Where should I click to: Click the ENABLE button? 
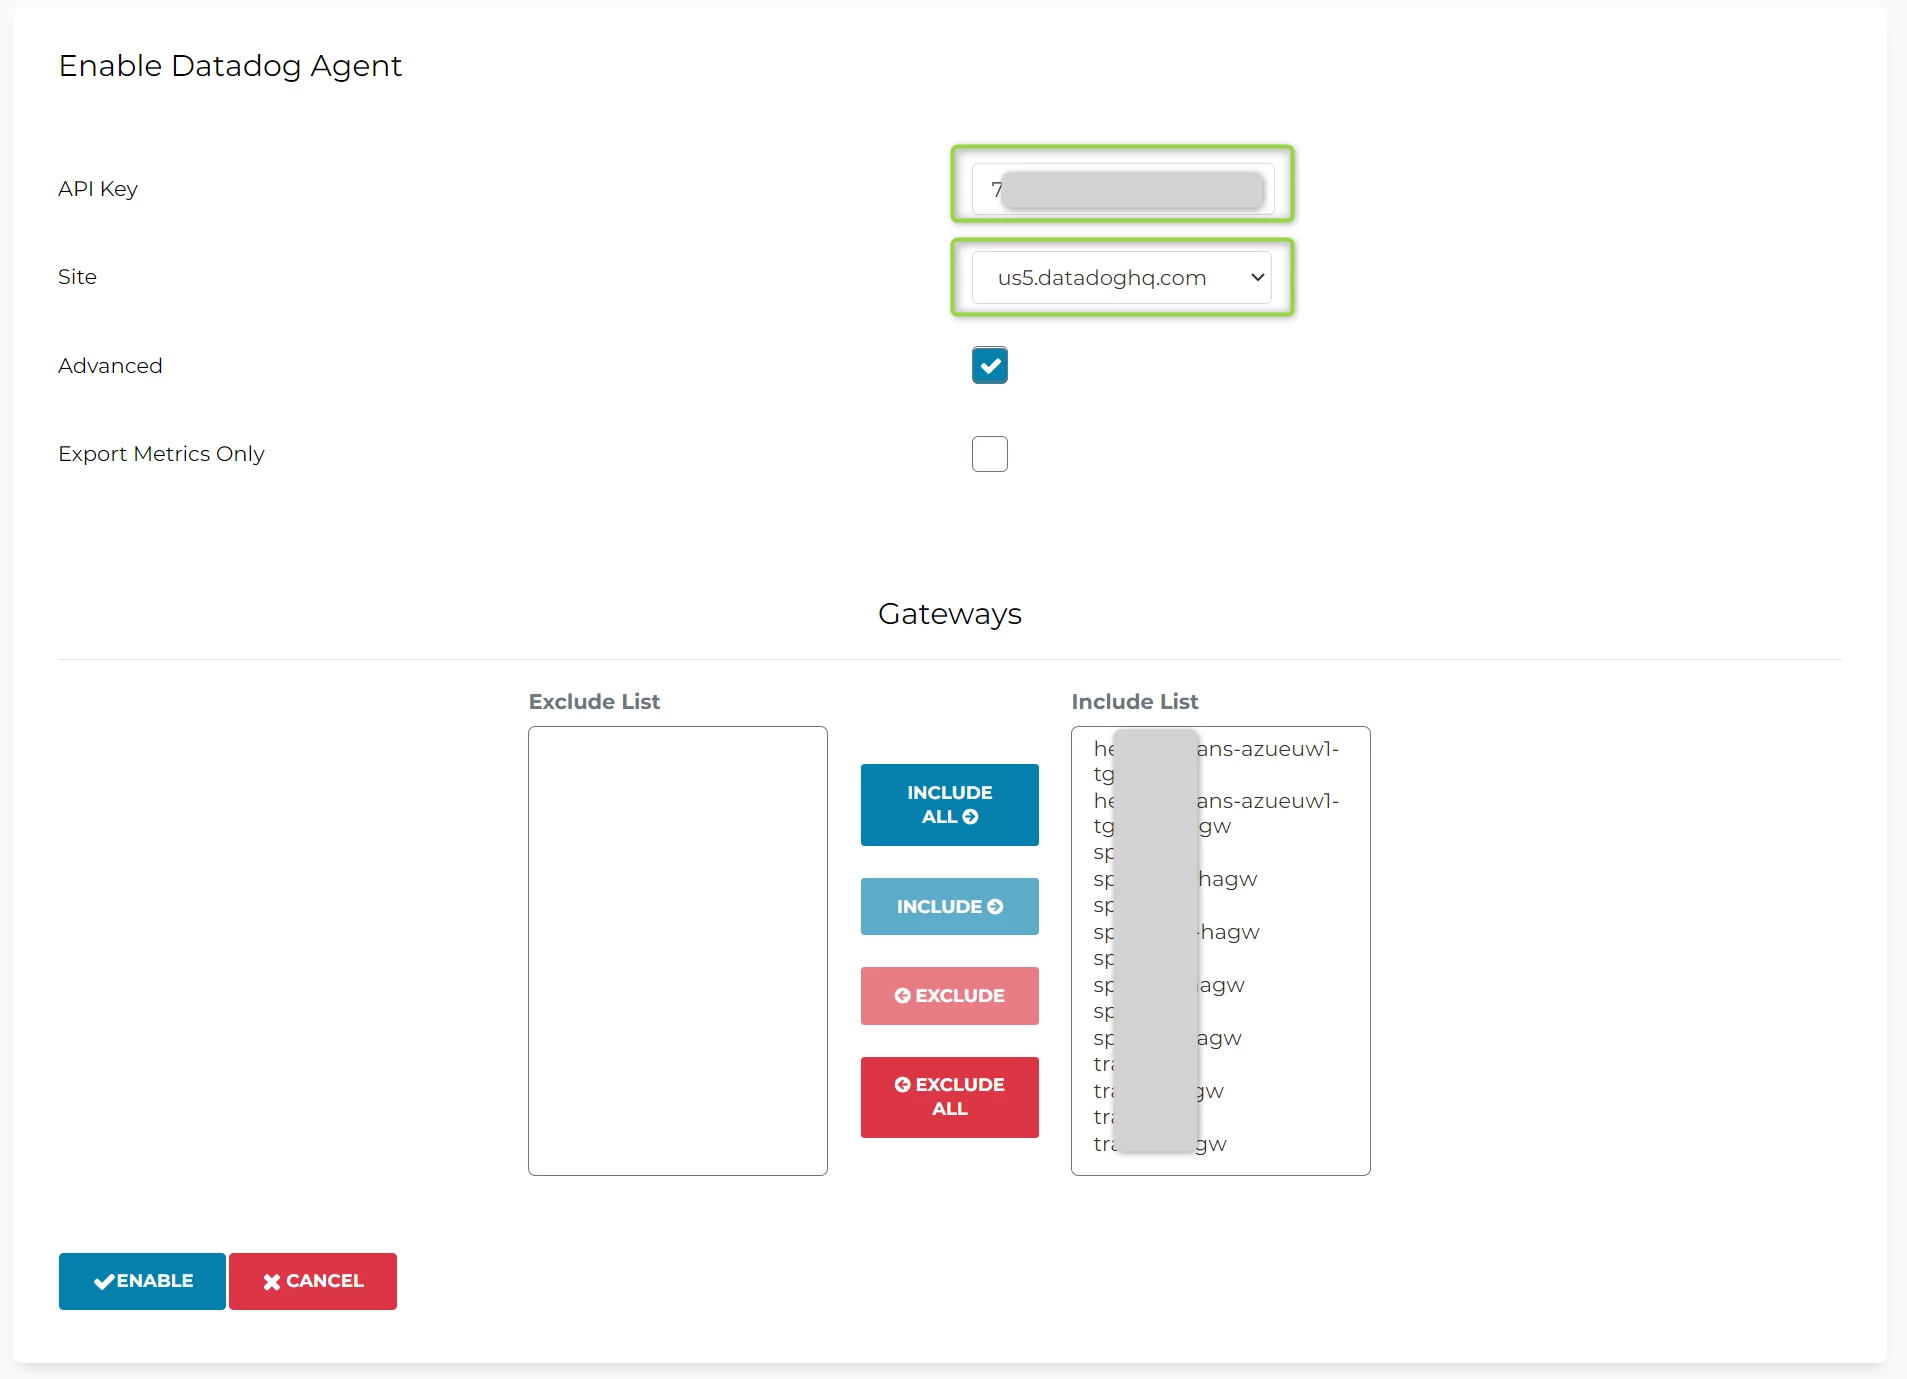[142, 1281]
